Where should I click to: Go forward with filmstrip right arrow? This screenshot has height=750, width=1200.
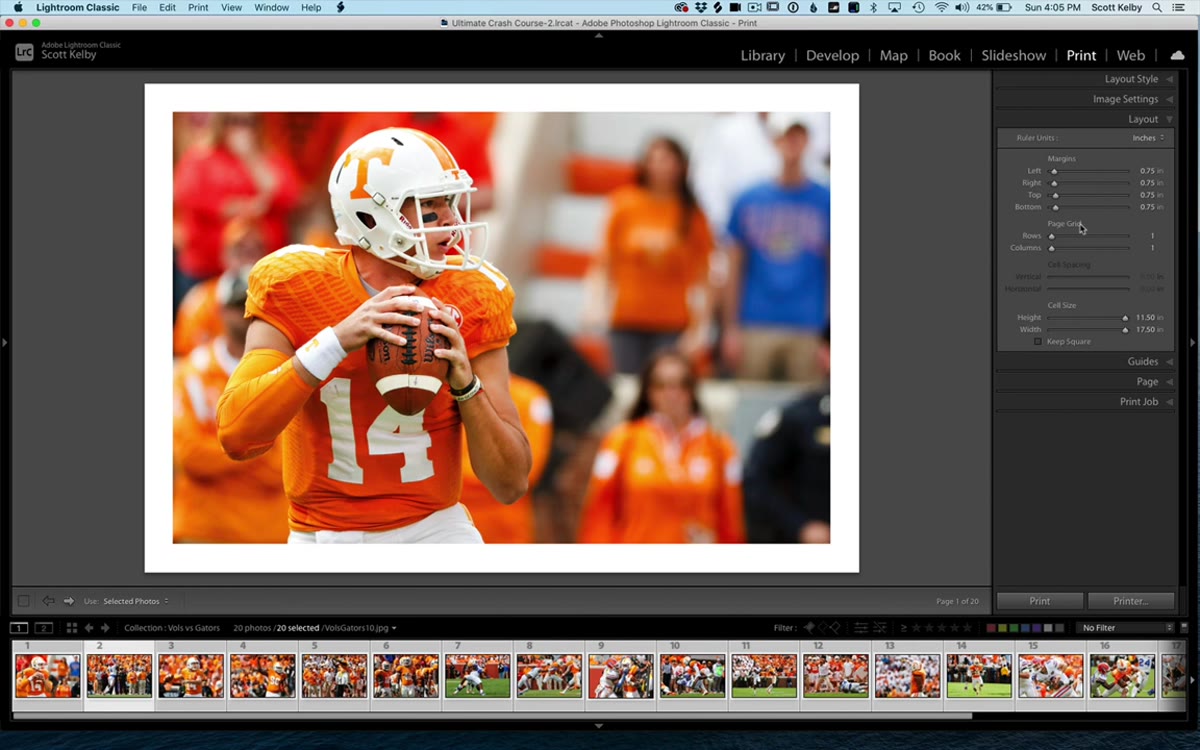pos(104,628)
